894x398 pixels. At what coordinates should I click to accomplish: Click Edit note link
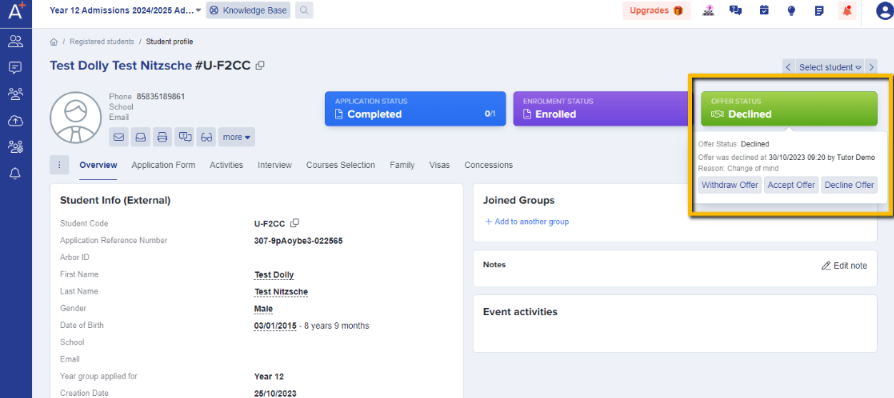844,266
